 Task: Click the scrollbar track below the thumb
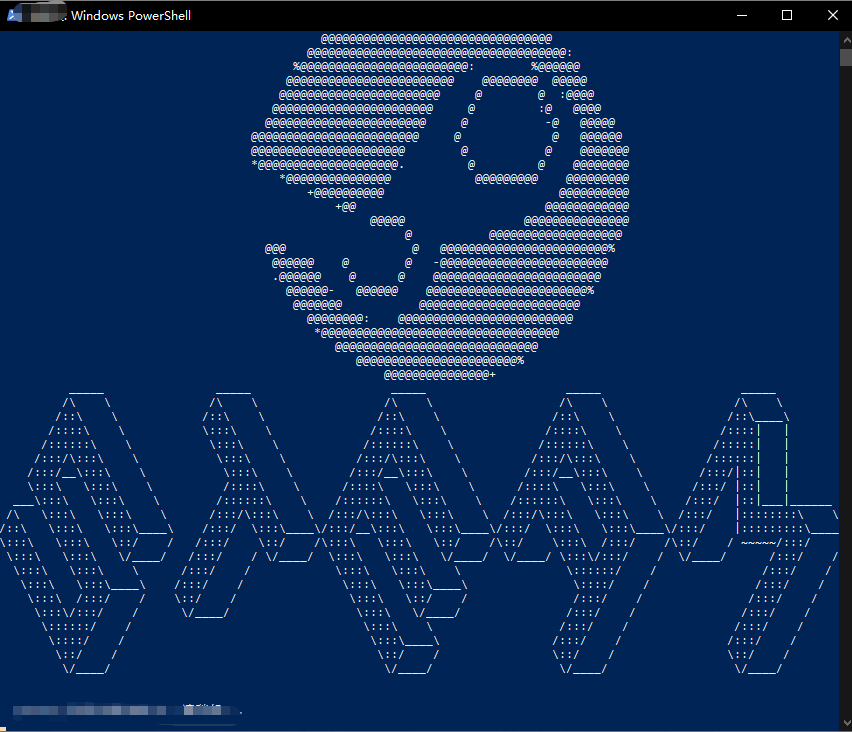[x=845, y=400]
